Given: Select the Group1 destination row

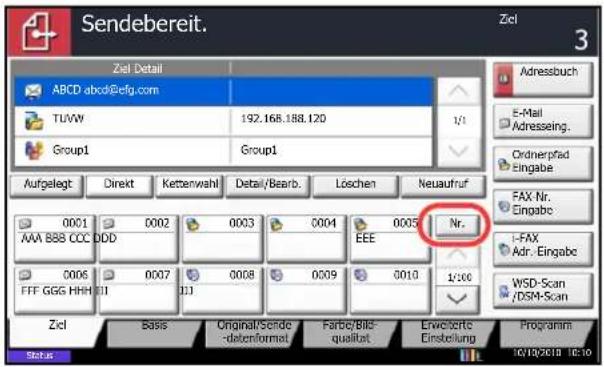Looking at the screenshot, I should coord(223,151).
